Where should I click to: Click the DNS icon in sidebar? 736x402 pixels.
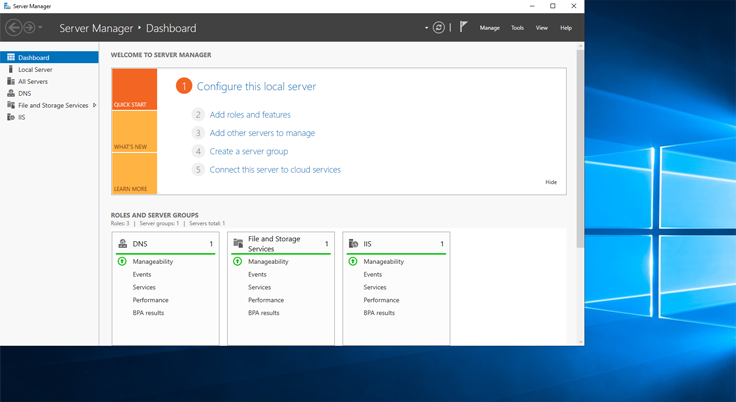11,93
